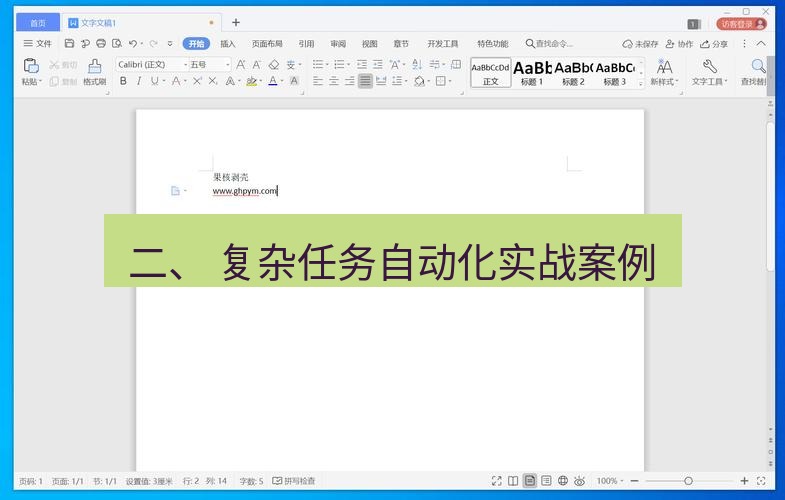Click the text highlight color button
The width and height of the screenshot is (785, 500).
point(251,81)
